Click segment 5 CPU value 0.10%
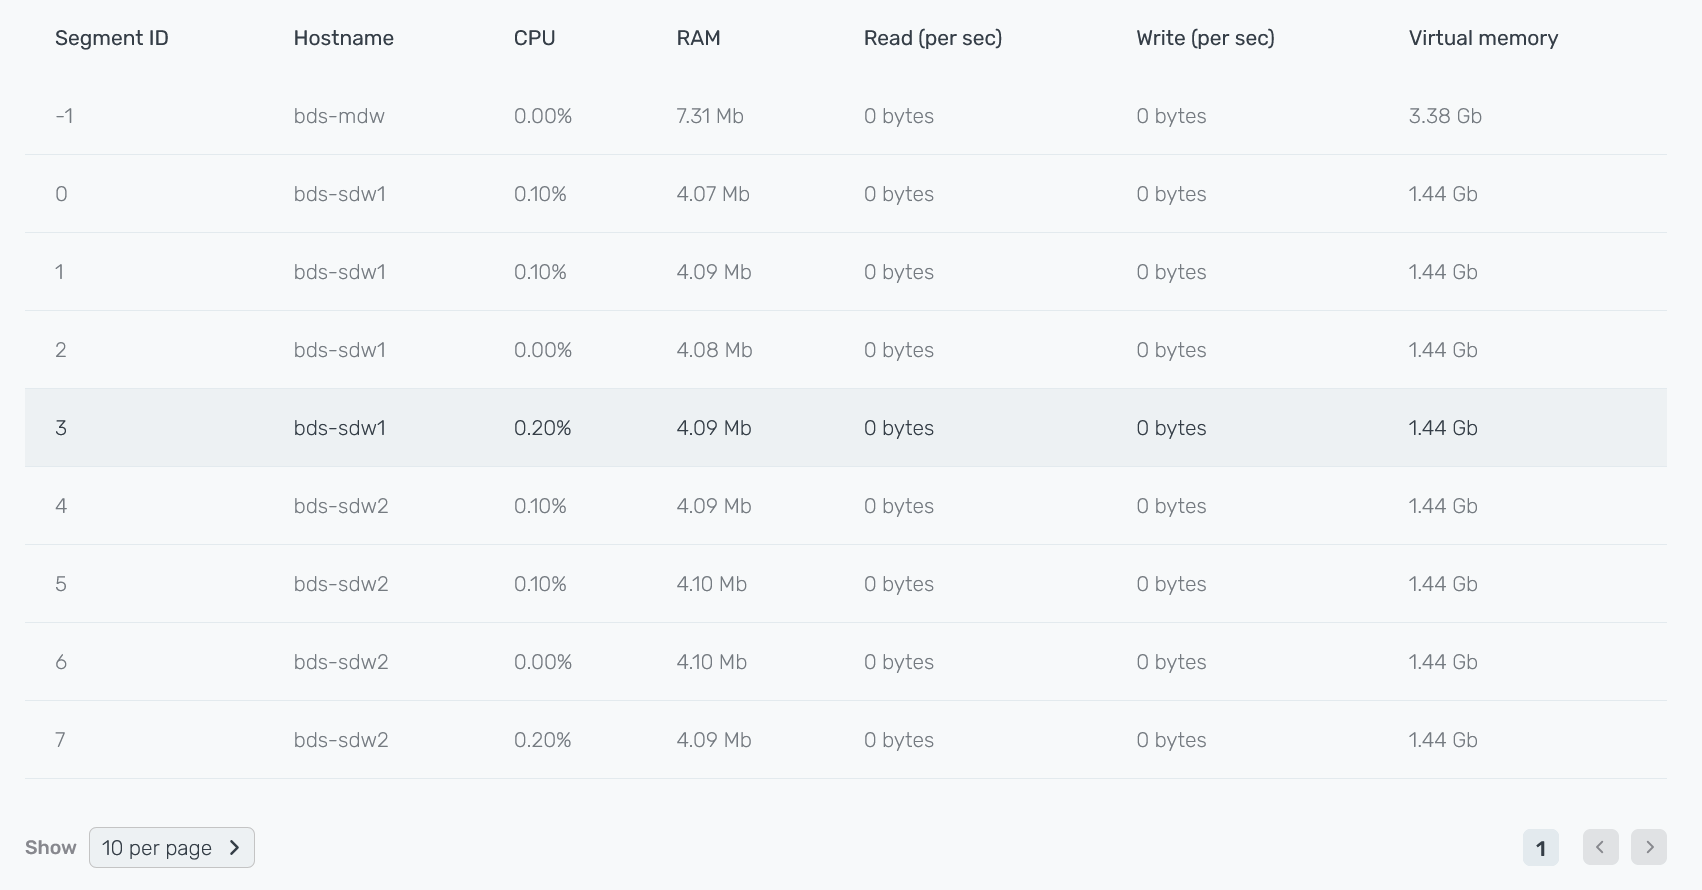The height and width of the screenshot is (890, 1702). [540, 584]
